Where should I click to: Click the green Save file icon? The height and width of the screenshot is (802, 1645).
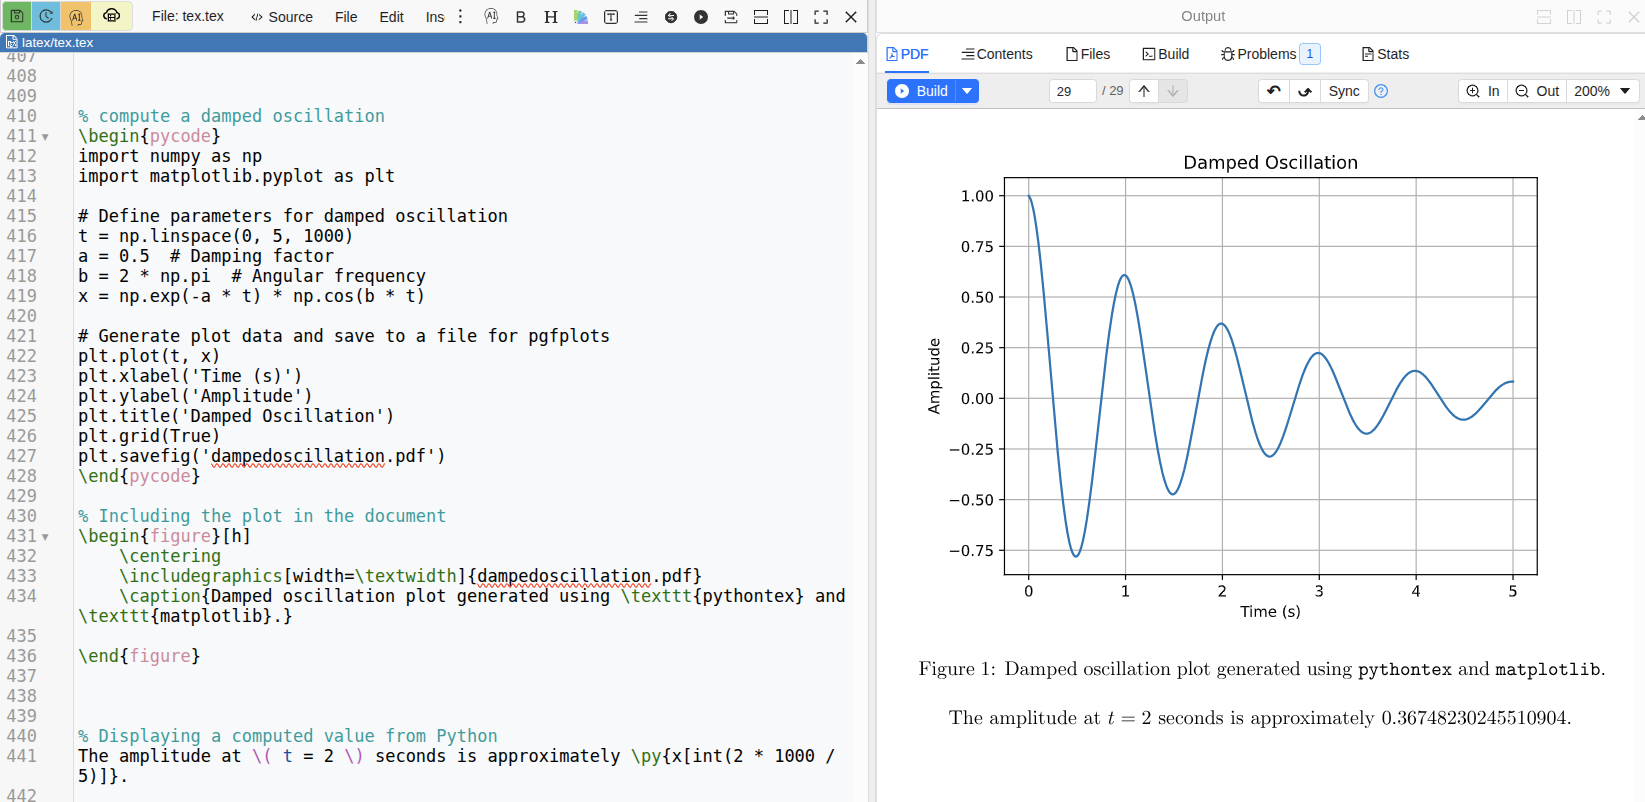(x=17, y=16)
